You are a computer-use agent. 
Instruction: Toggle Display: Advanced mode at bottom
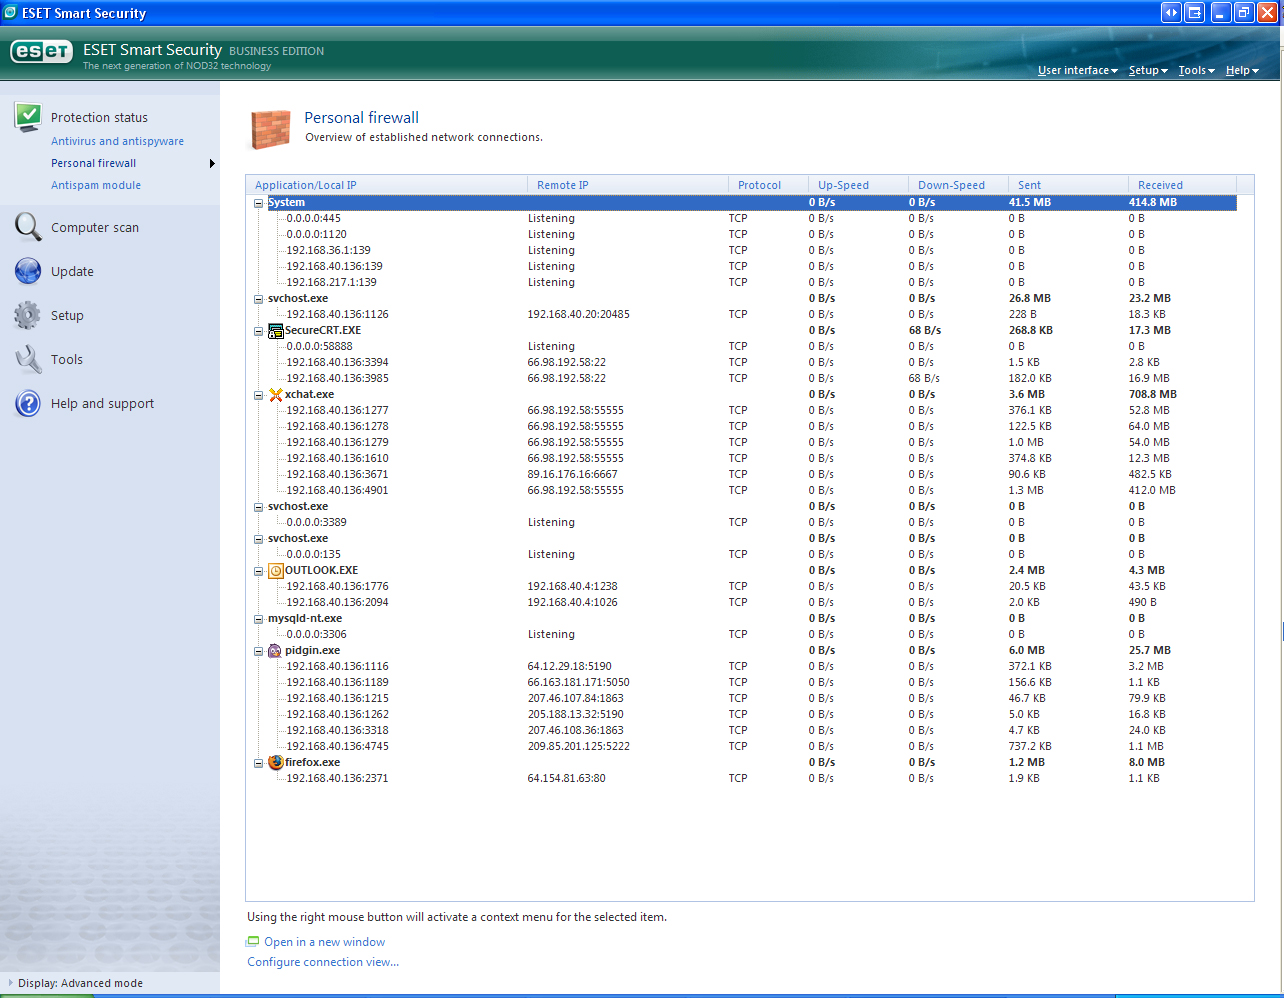tap(80, 983)
